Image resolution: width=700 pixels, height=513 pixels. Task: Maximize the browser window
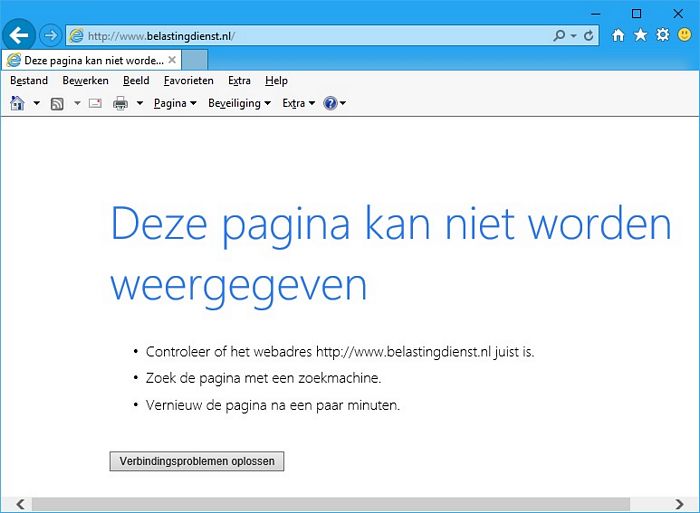point(637,14)
